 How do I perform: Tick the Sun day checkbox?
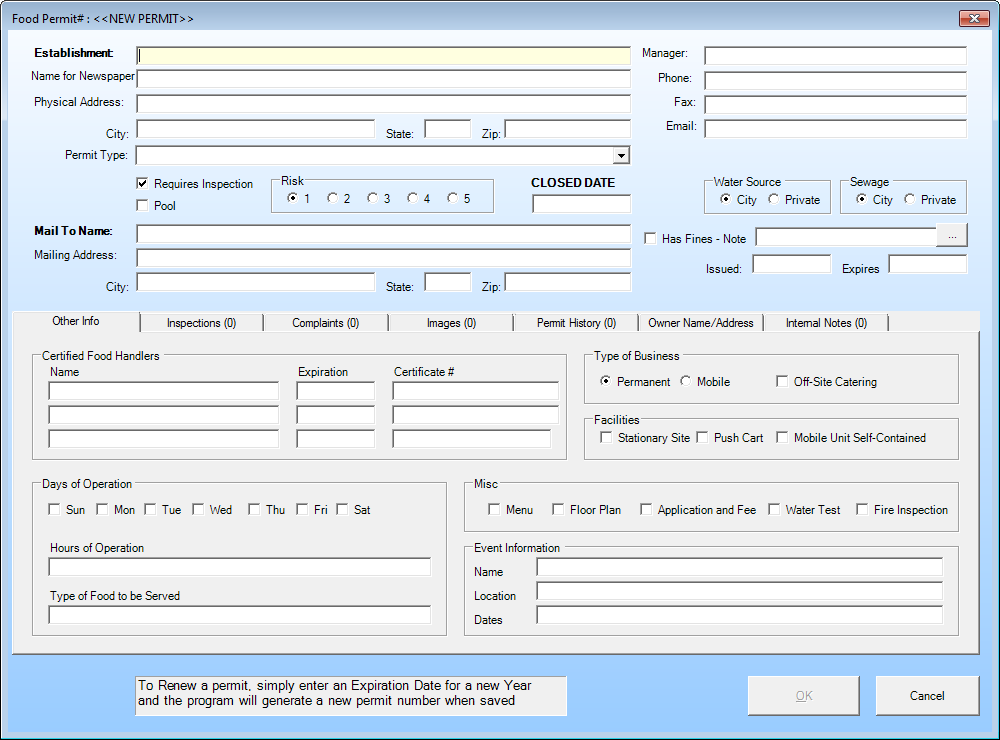point(54,509)
